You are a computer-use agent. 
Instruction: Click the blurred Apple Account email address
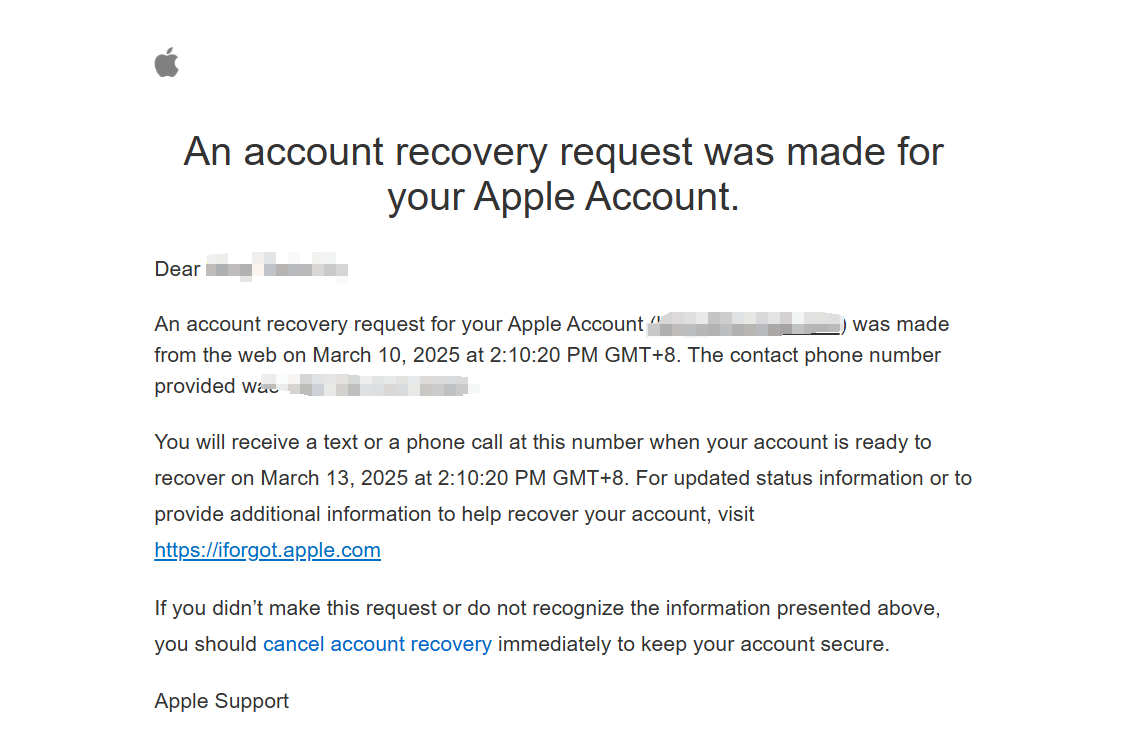point(747,323)
